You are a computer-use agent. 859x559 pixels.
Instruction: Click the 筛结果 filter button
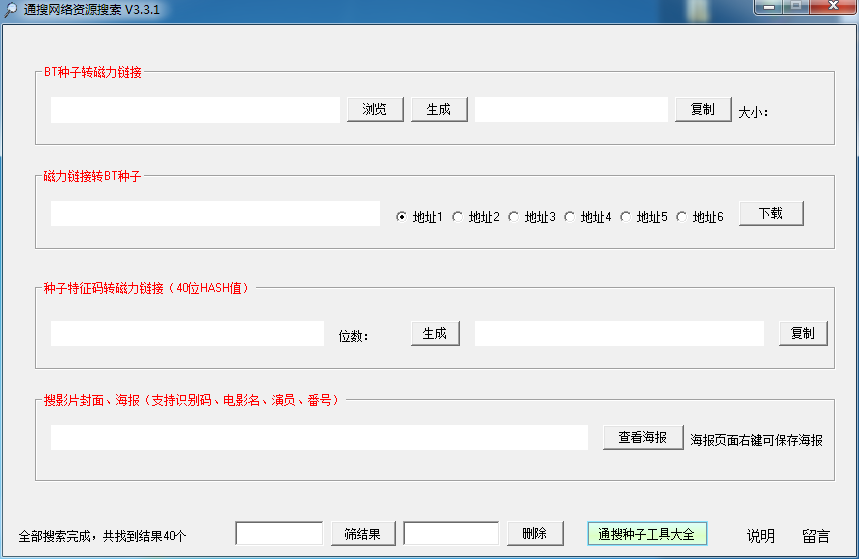coord(363,534)
